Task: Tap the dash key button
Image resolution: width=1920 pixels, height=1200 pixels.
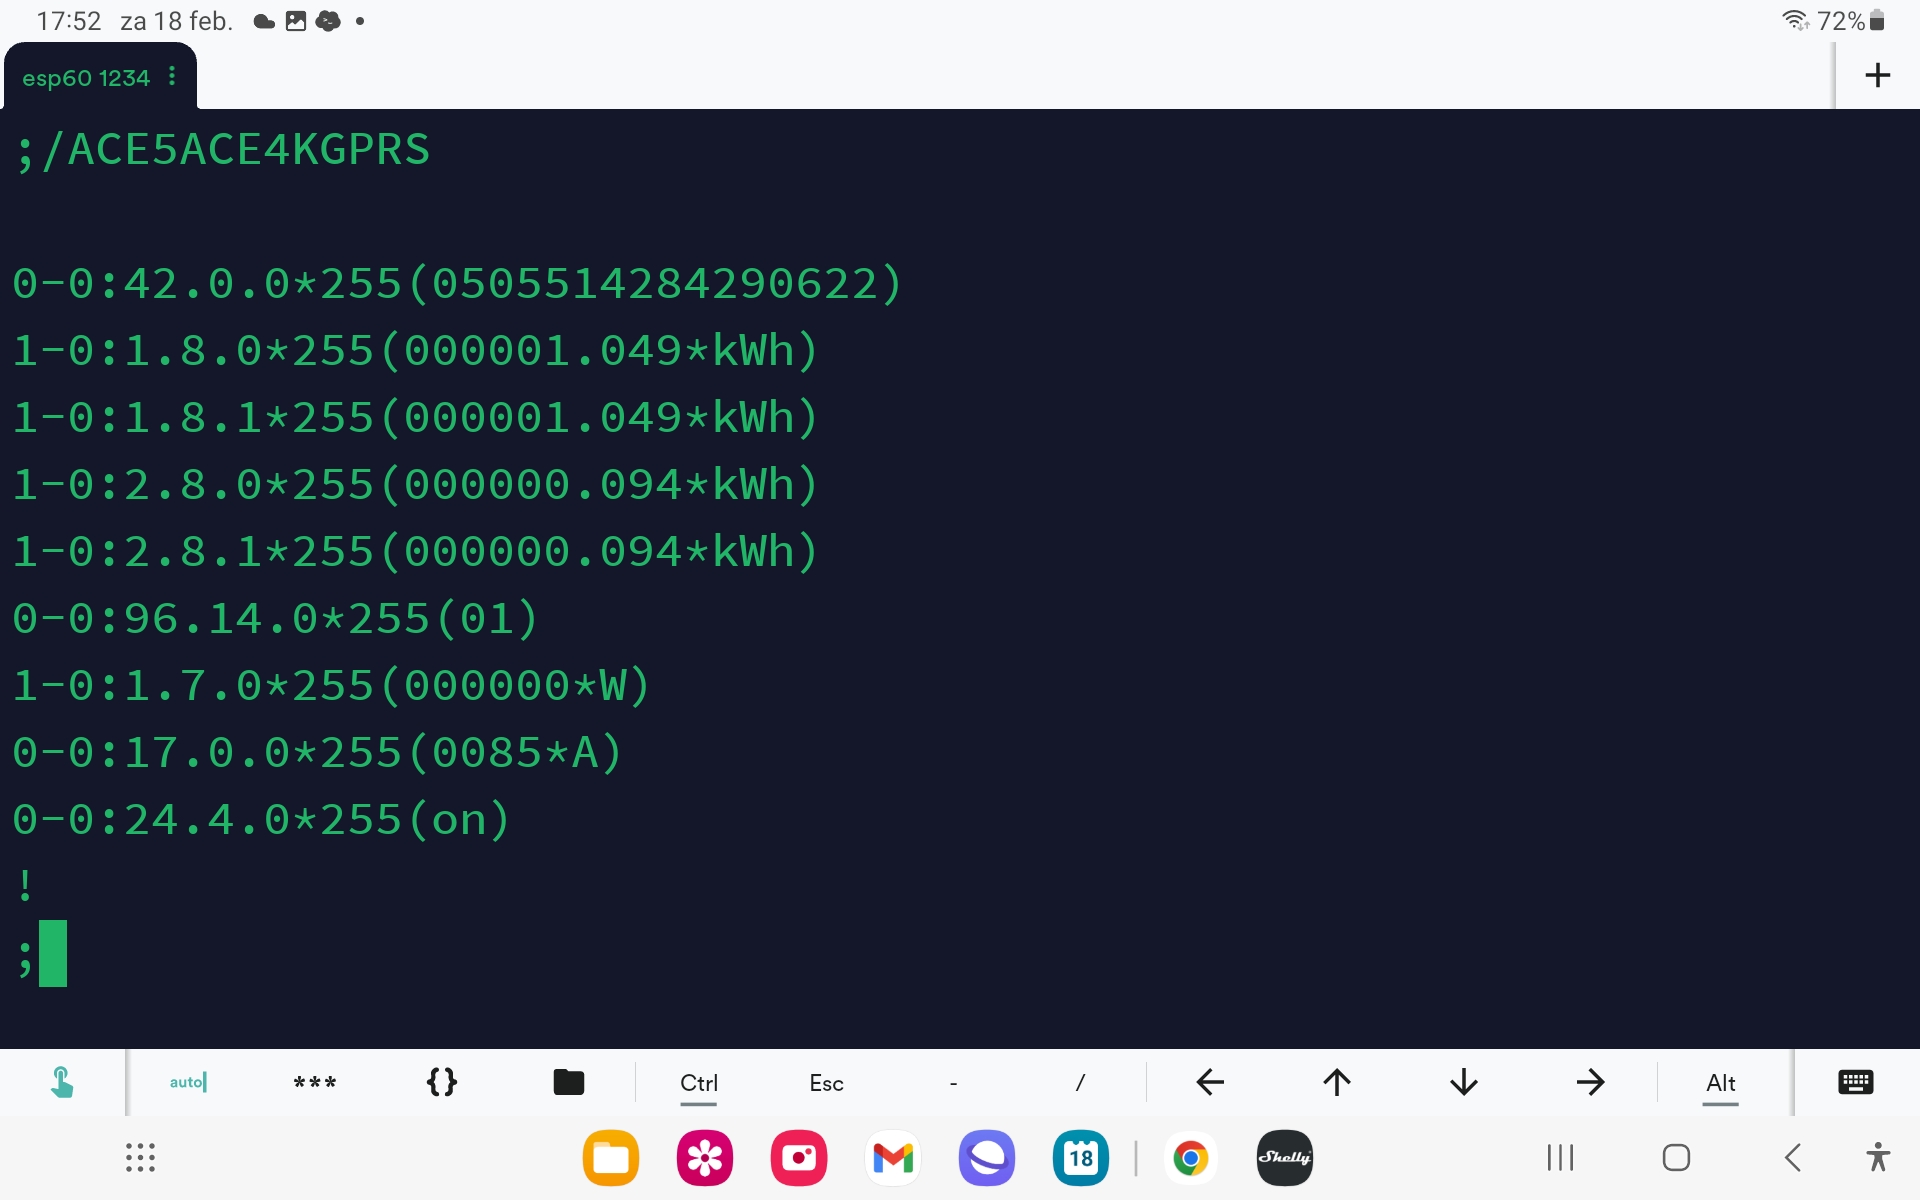Action: coord(953,1083)
